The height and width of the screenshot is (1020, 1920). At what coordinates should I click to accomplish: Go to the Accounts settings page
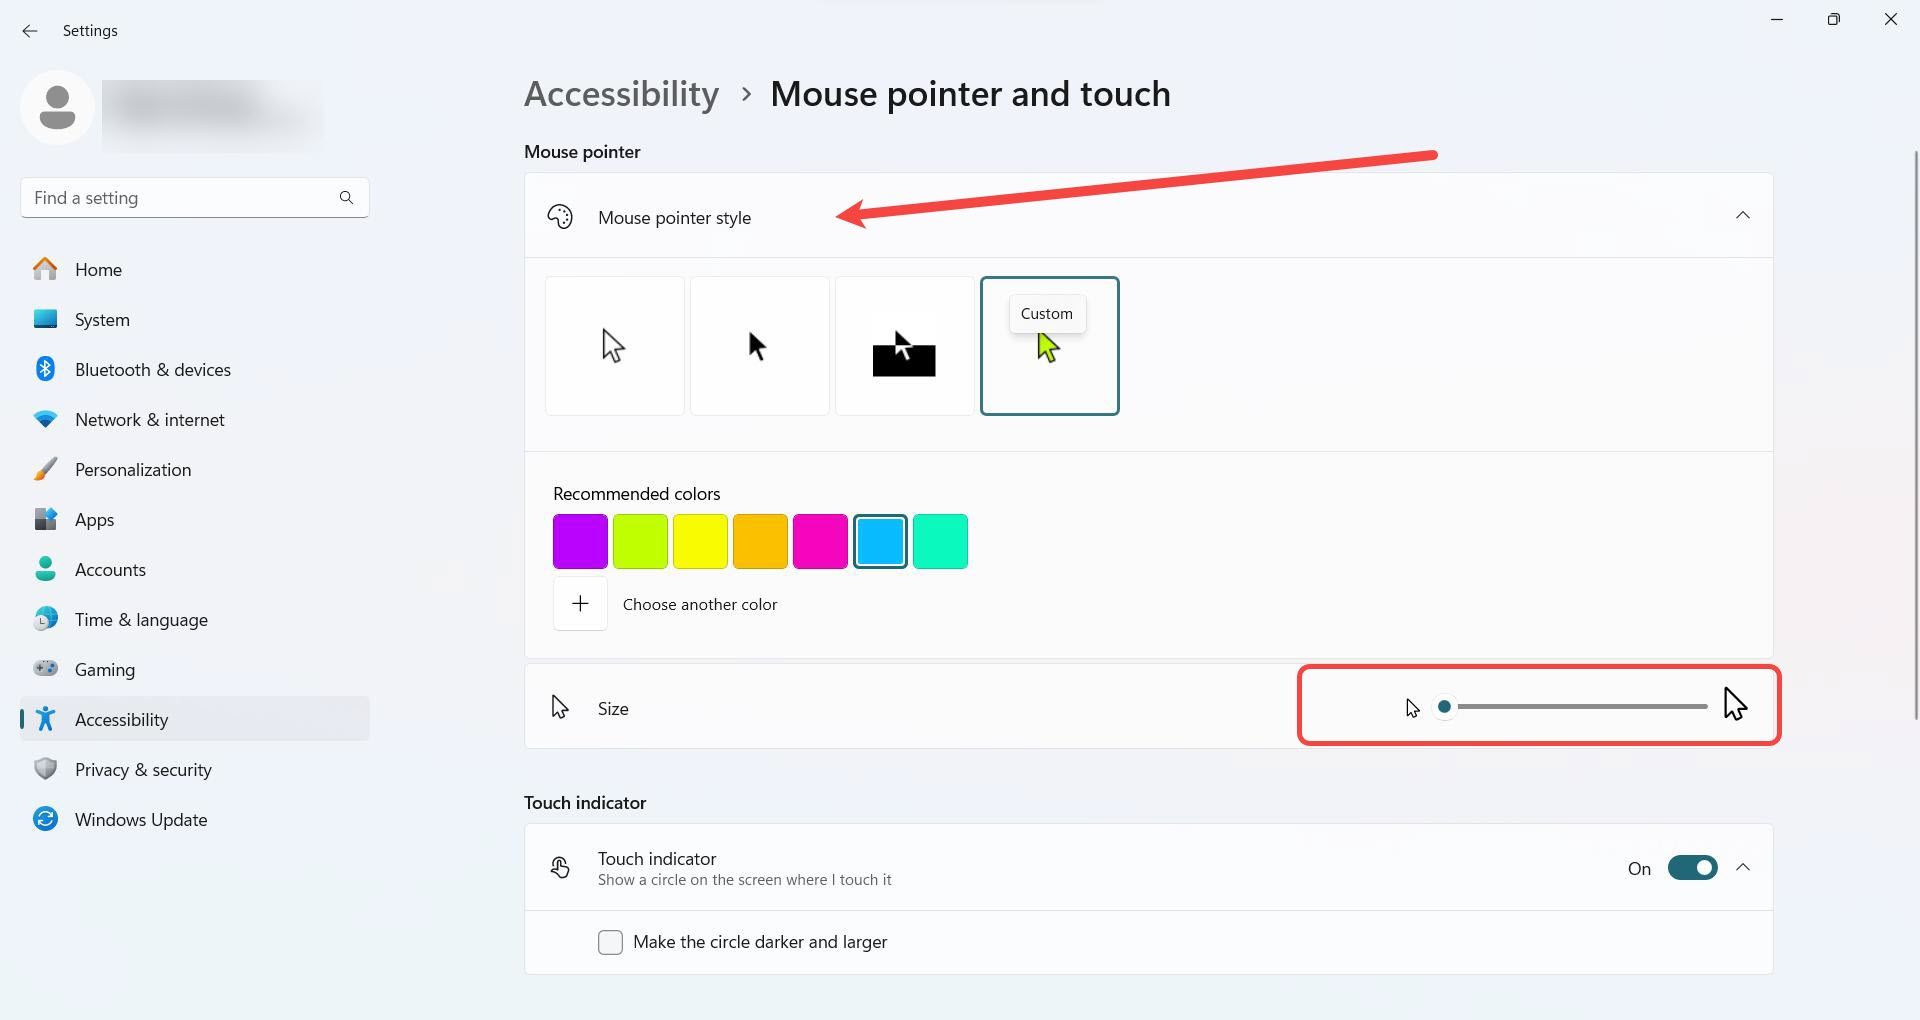pos(110,570)
